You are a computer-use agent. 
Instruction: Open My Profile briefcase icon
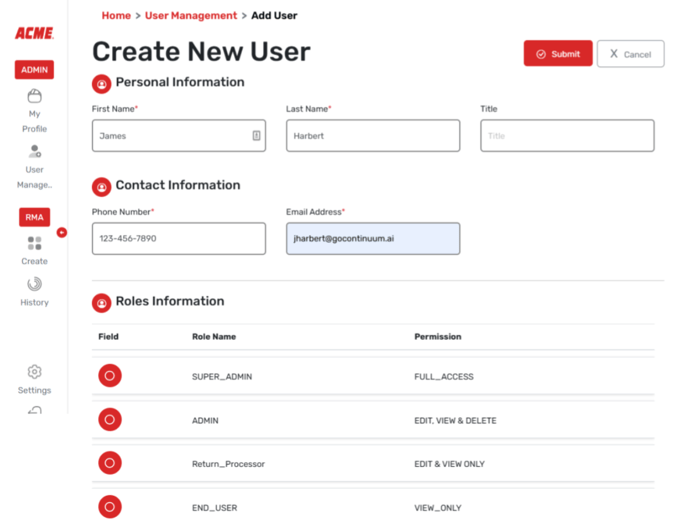[x=34, y=96]
